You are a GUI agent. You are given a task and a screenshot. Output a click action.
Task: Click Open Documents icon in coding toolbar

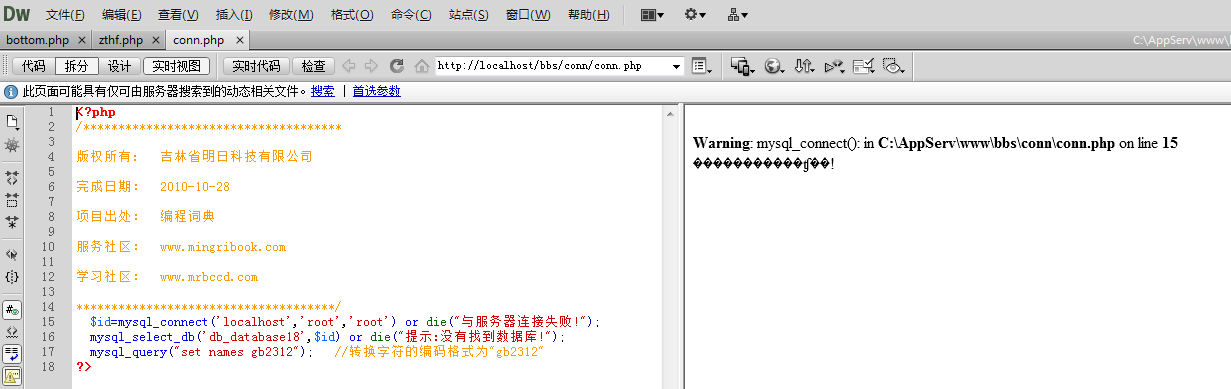12,122
